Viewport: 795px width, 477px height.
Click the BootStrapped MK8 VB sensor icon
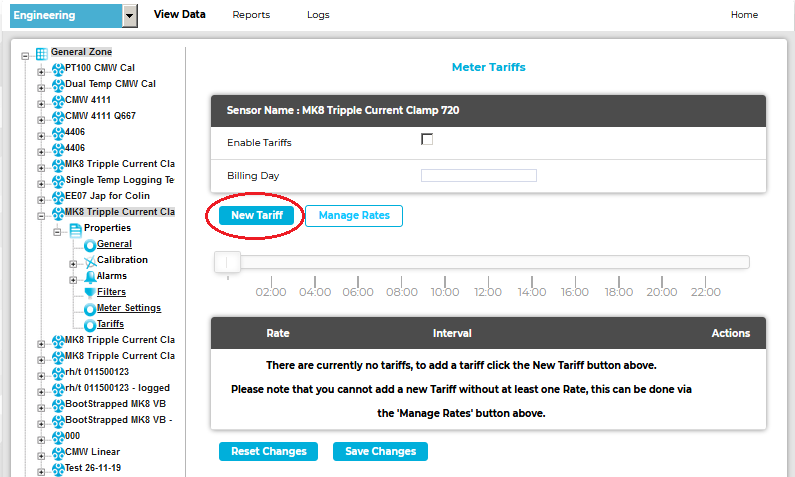[x=58, y=406]
